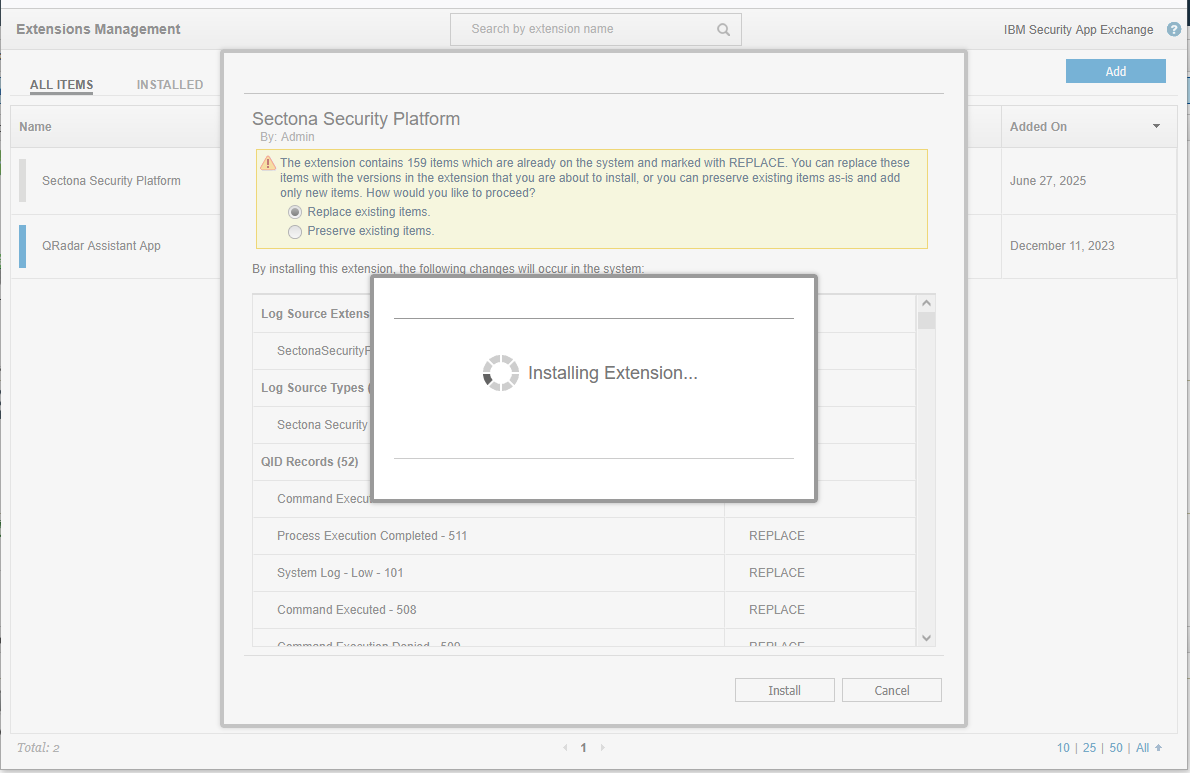This screenshot has width=1190, height=773.
Task: Show All items per page
Action: click(1143, 748)
